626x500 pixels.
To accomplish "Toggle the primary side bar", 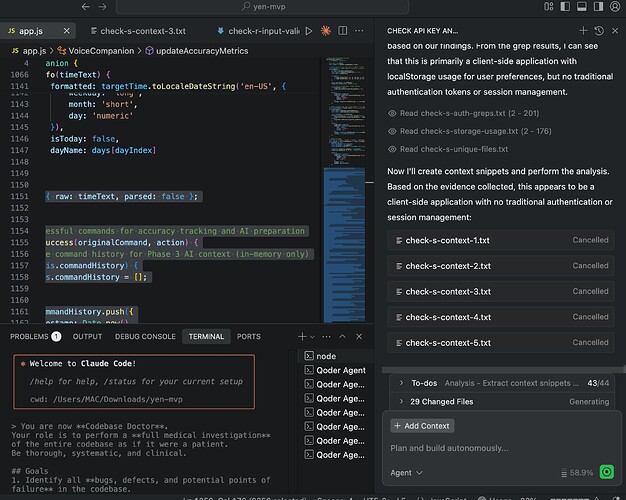I will tap(565, 7).
